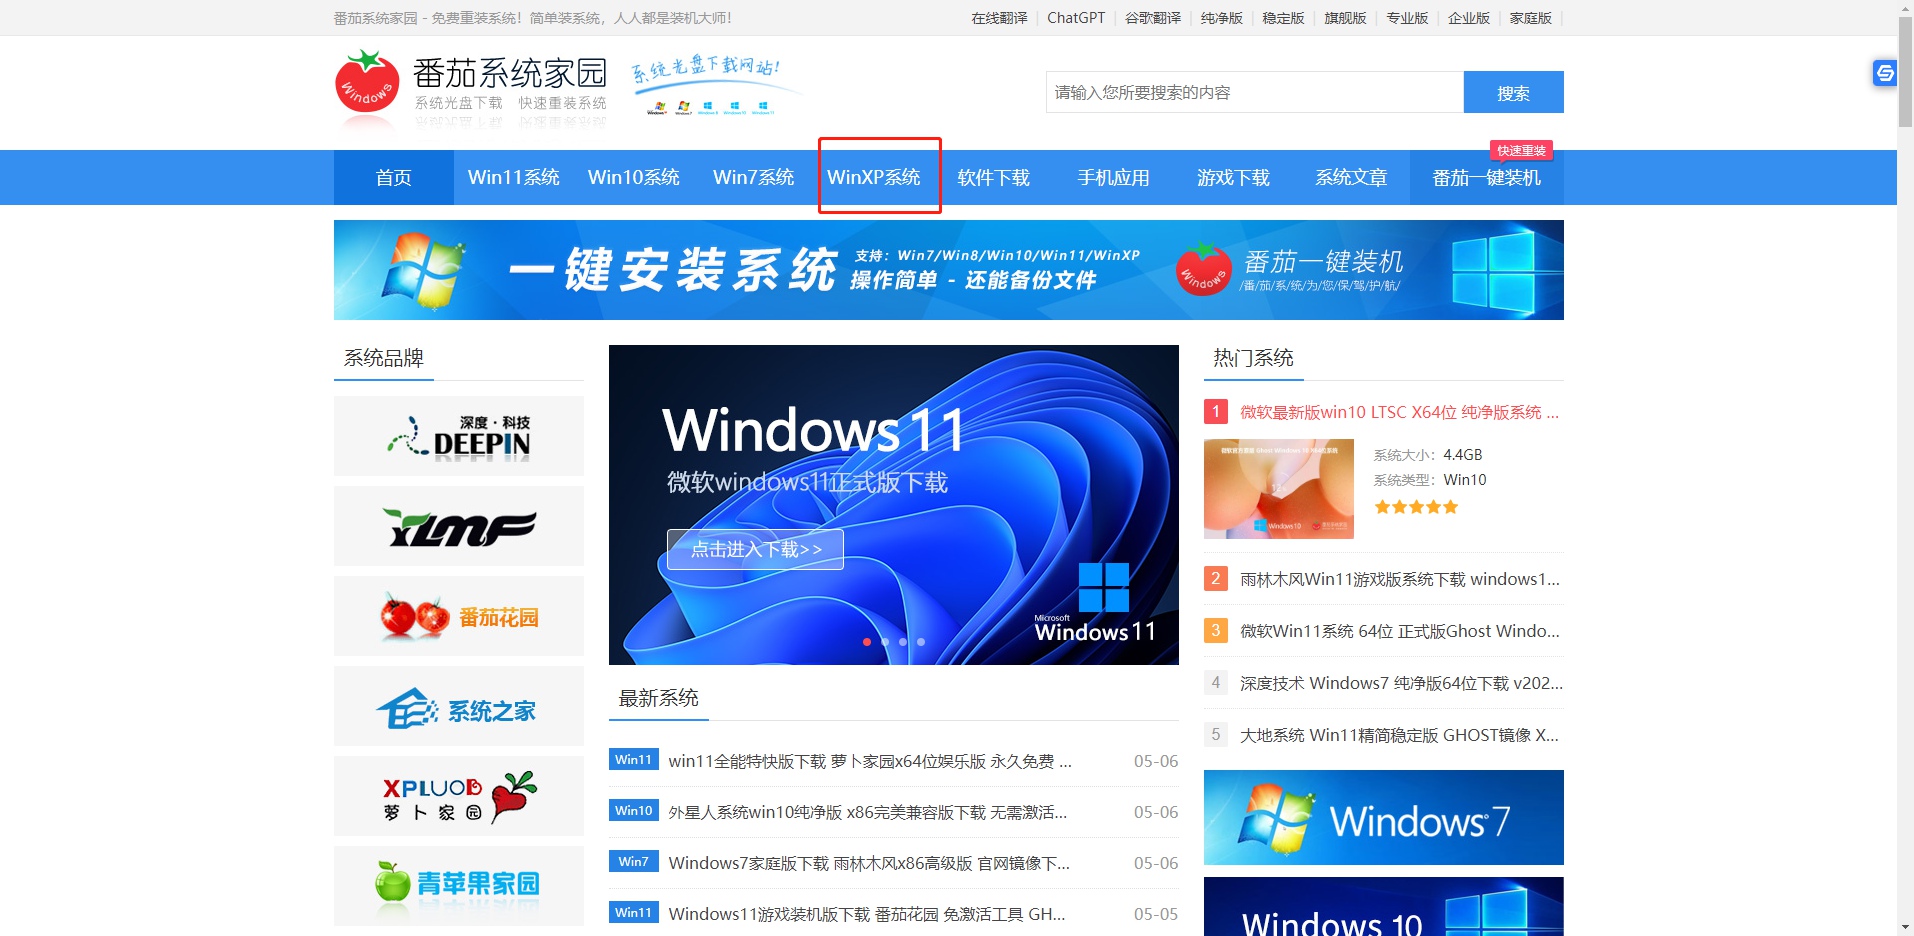
Task: Click the Win11 tag on first list row
Action: point(633,760)
